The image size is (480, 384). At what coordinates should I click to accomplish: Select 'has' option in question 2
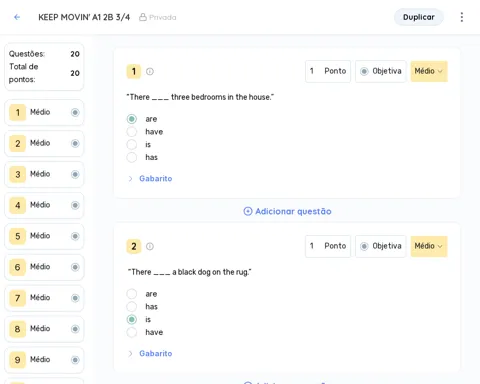[132, 307]
